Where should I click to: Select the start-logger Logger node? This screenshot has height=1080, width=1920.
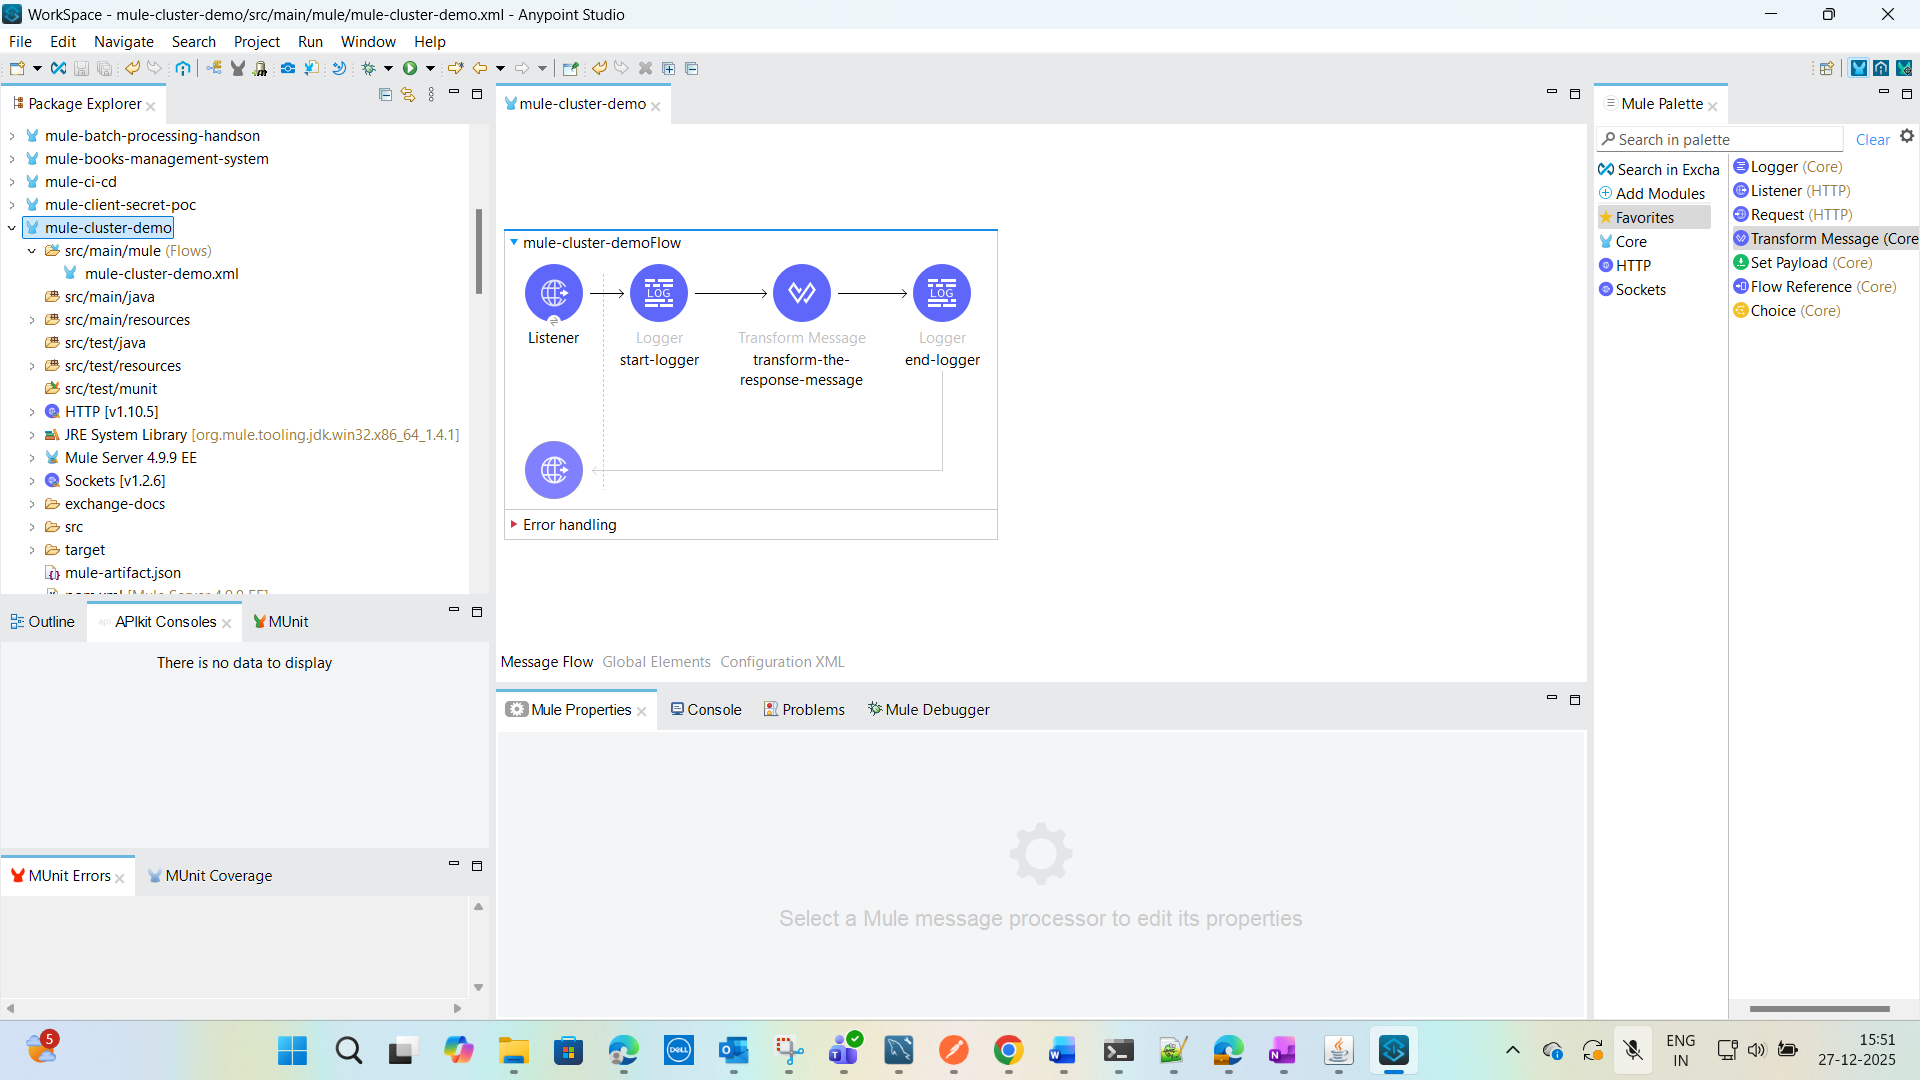(x=658, y=293)
